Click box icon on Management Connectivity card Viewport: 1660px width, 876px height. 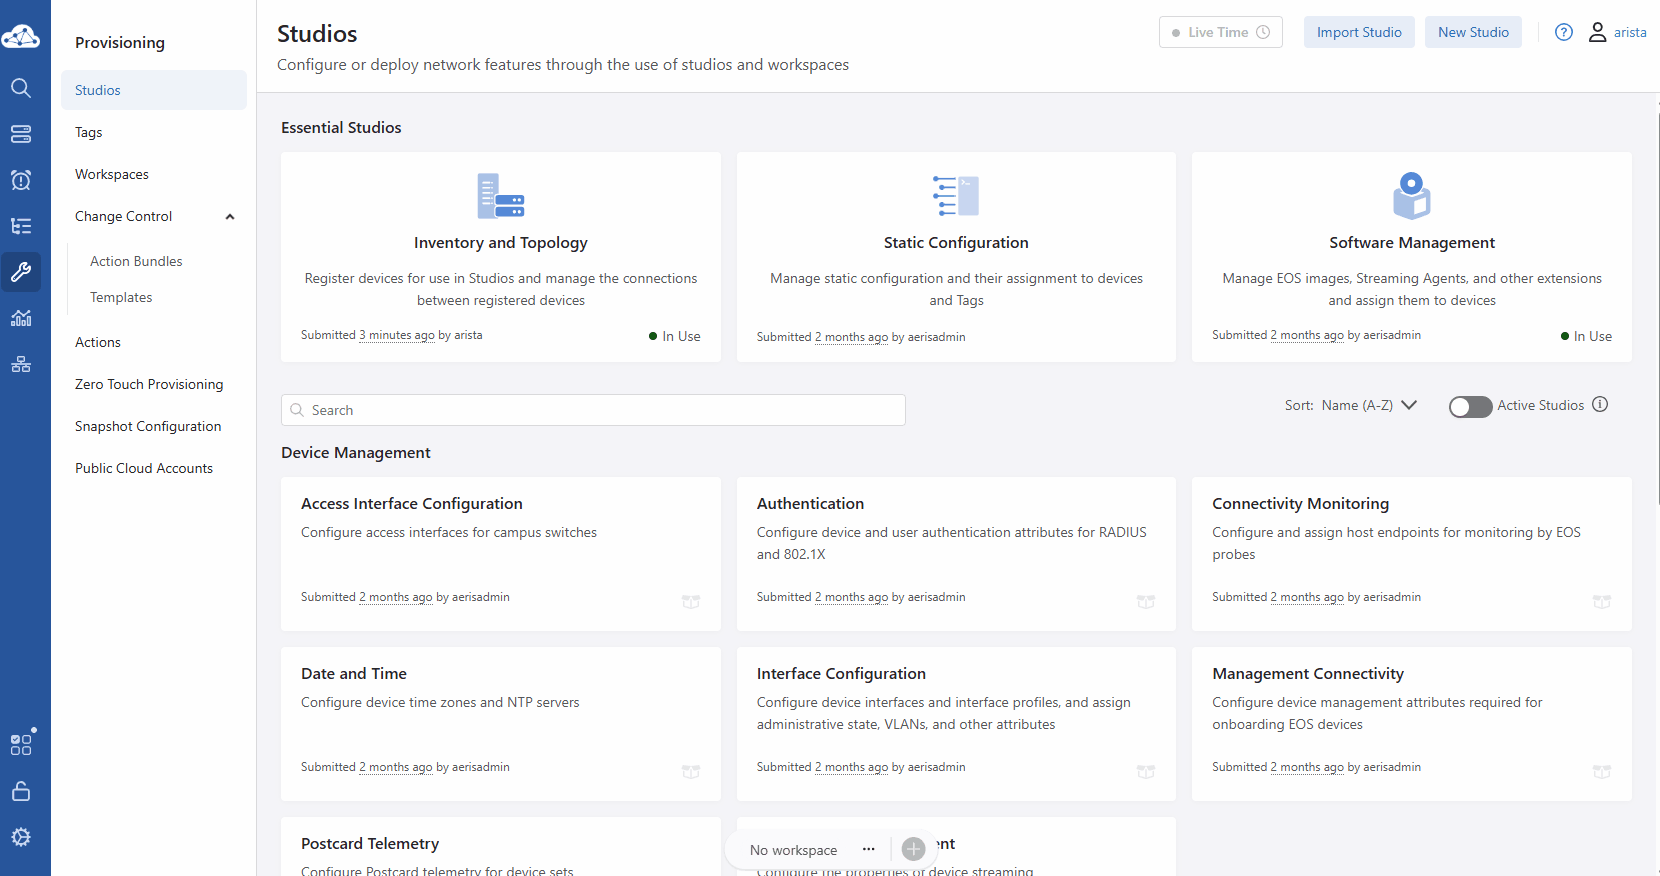click(x=1602, y=771)
